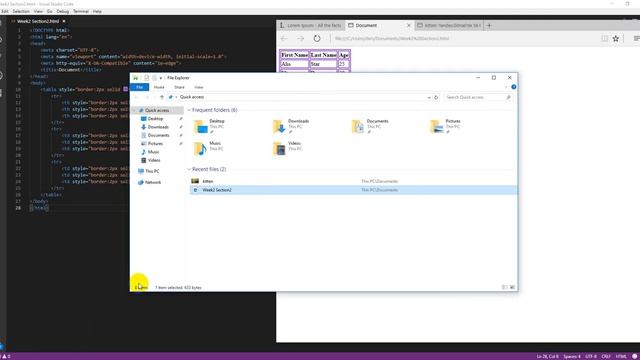Open the Share ribbon tab
The height and width of the screenshot is (360, 640).
(x=179, y=87)
